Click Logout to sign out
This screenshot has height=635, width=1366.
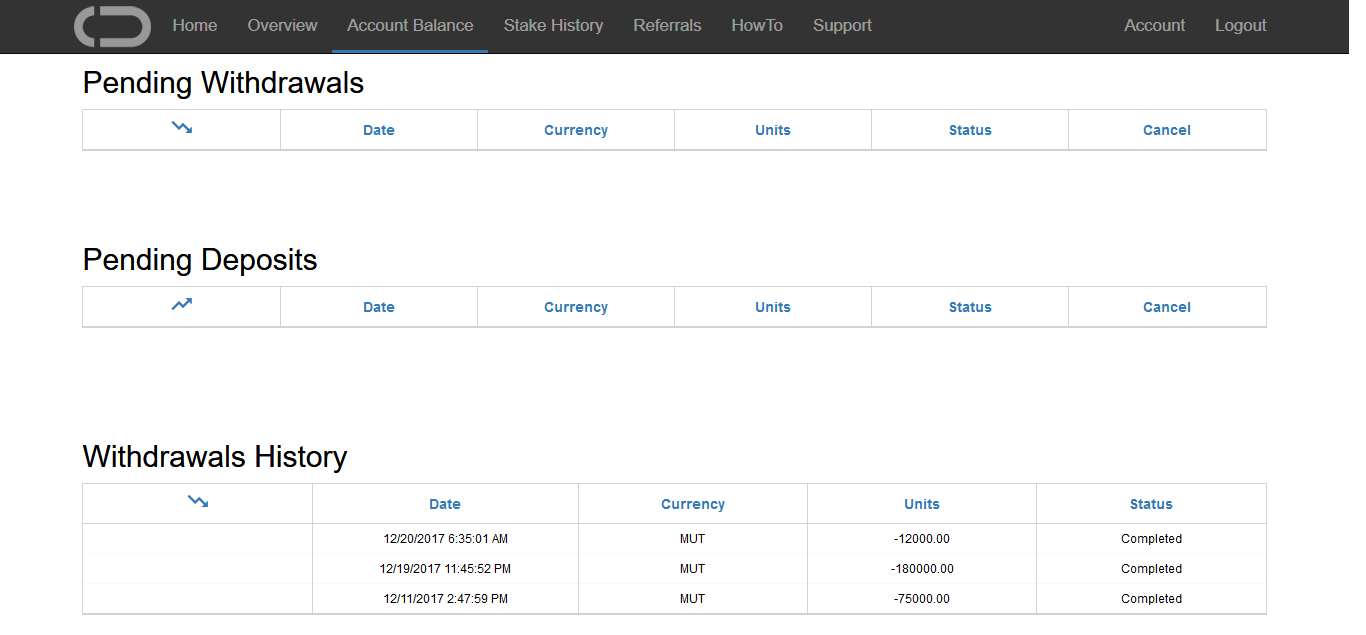click(x=1240, y=25)
